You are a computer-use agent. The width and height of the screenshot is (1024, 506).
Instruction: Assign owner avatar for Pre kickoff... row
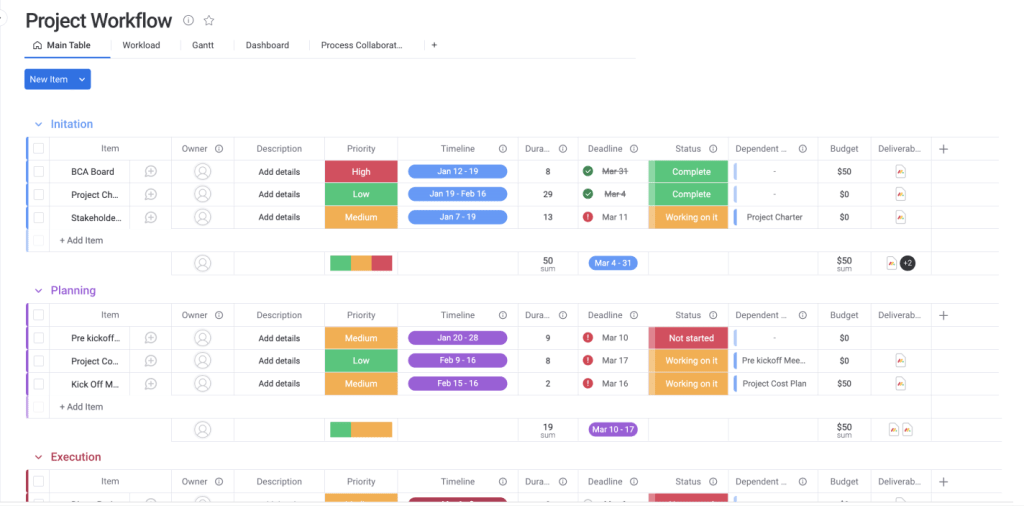tap(202, 338)
